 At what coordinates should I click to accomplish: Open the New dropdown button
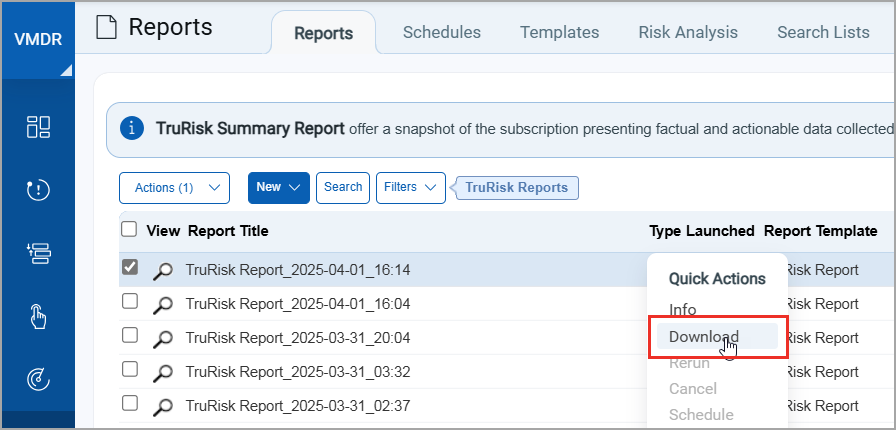pos(278,187)
